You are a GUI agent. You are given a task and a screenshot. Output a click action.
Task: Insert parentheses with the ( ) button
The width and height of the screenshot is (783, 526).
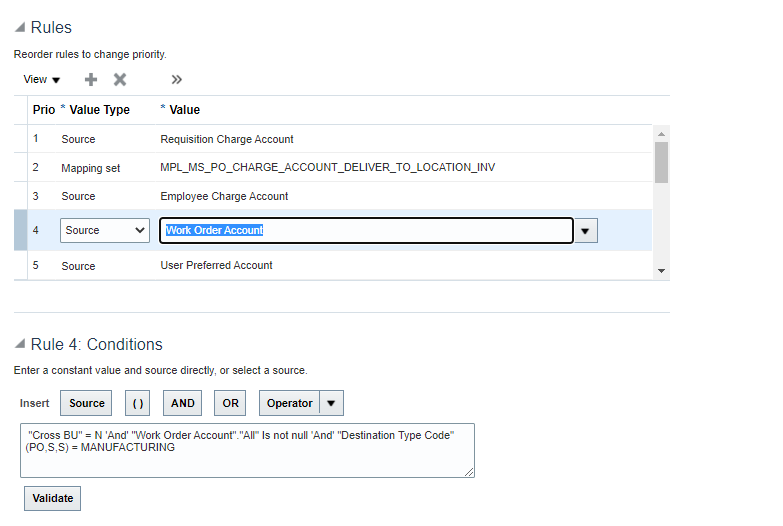pos(137,403)
